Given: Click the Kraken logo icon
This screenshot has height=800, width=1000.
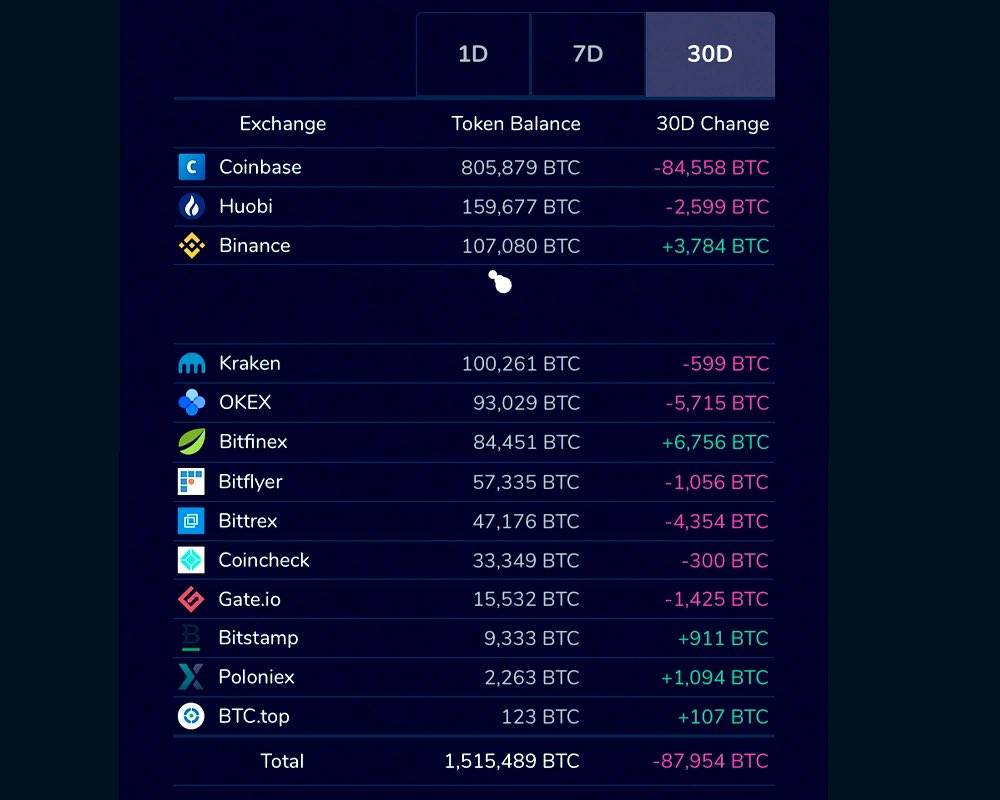Looking at the screenshot, I should (191, 364).
